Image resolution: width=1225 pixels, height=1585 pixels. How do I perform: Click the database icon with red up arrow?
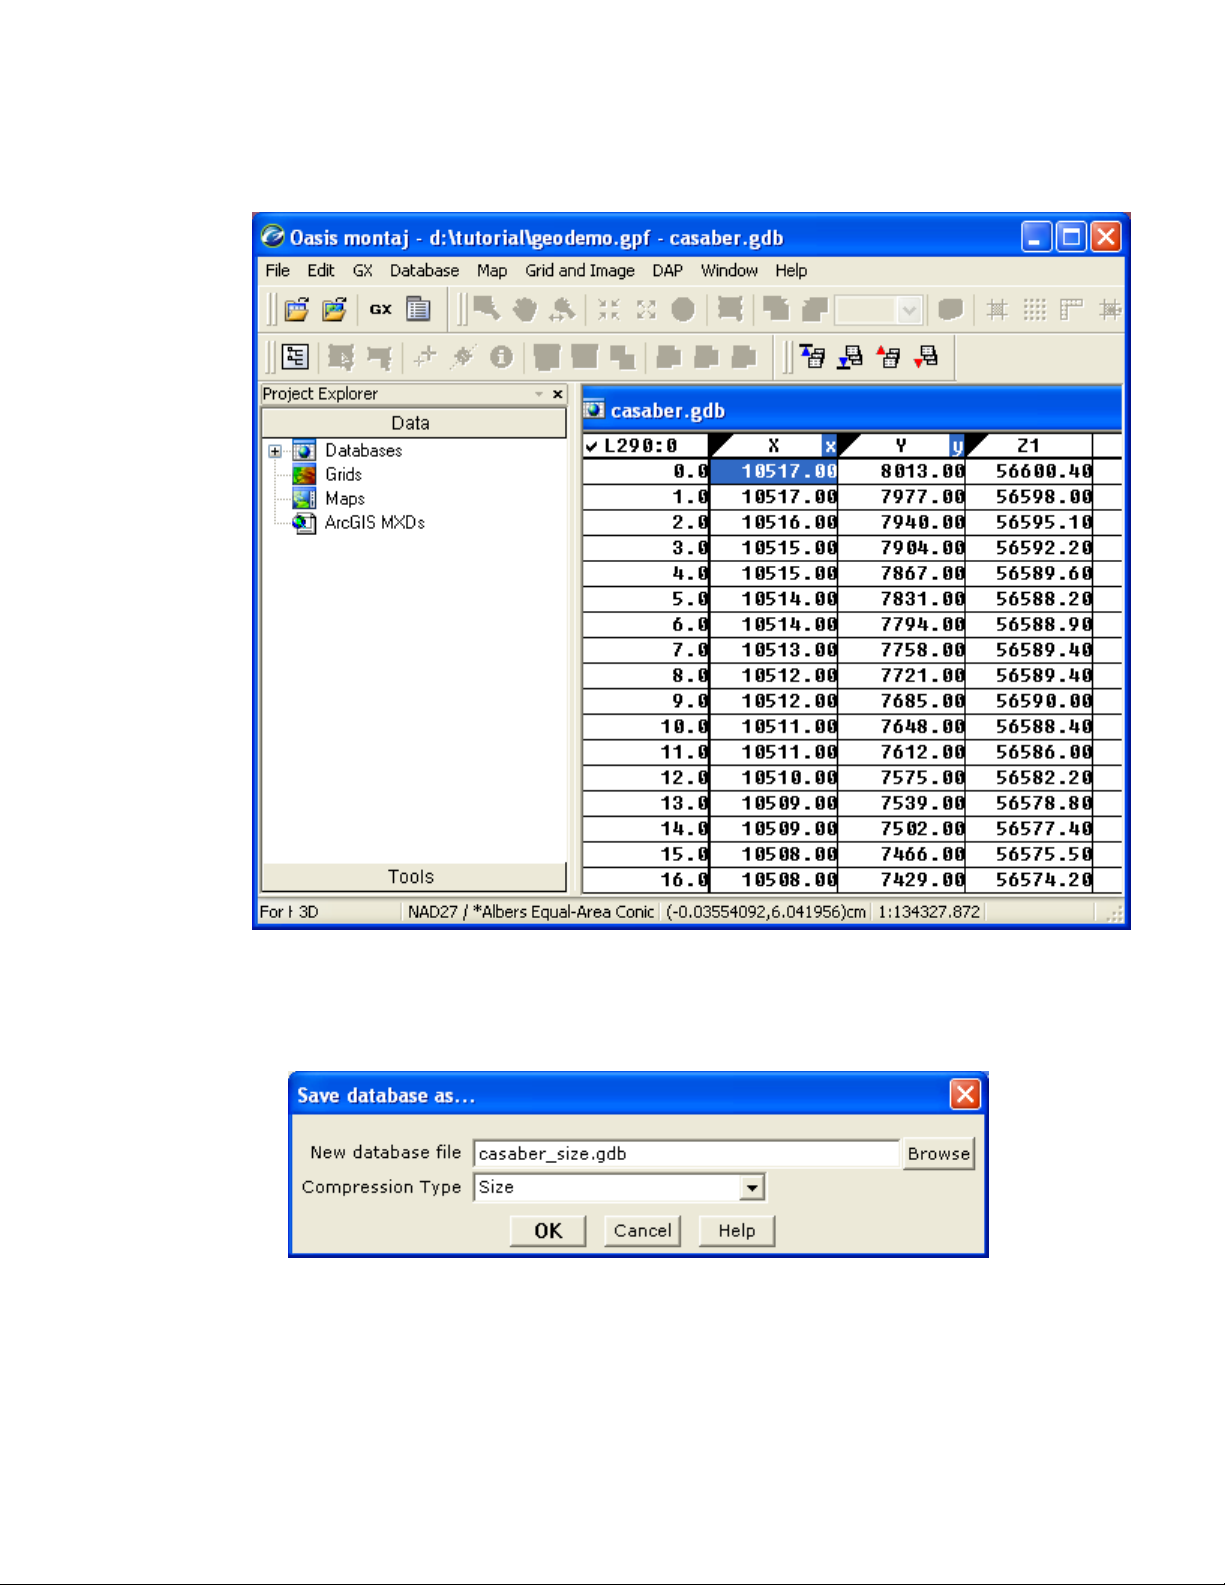click(x=888, y=357)
